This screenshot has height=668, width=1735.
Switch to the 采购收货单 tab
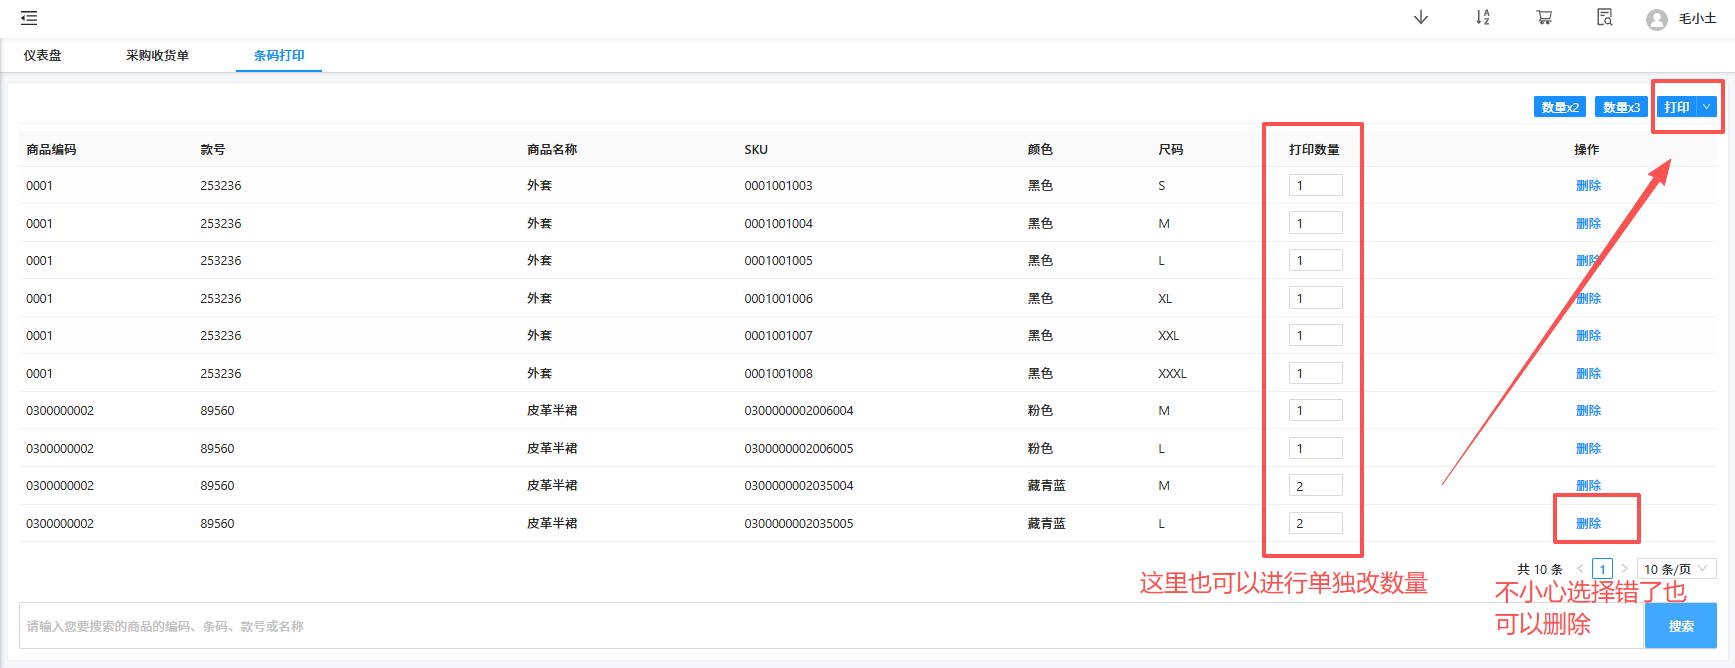[x=157, y=56]
